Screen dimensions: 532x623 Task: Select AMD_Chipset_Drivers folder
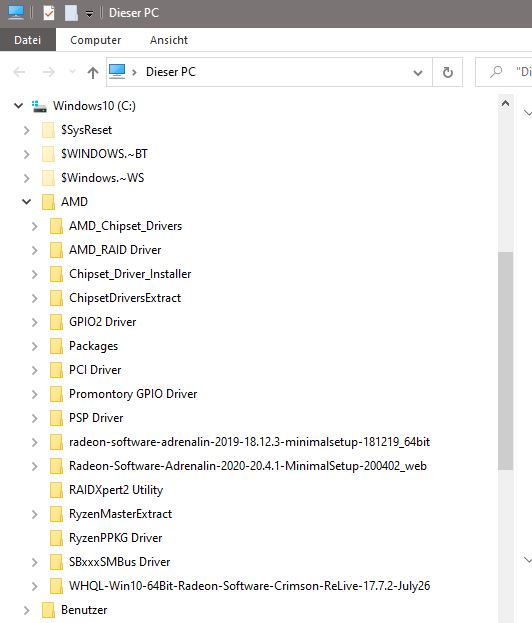coord(126,226)
